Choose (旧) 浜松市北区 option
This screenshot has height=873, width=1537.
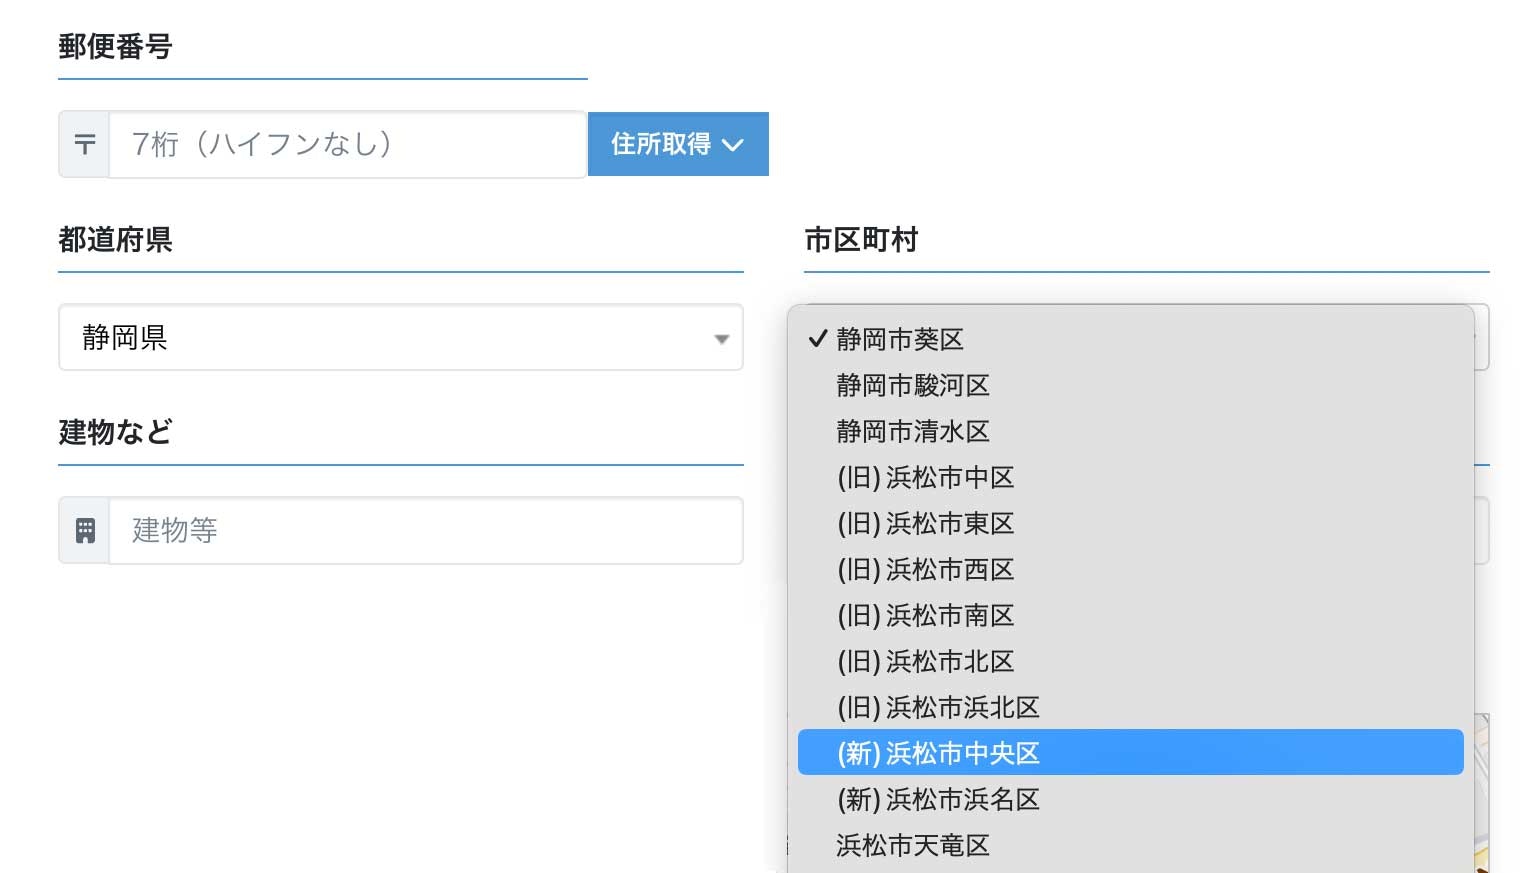[1131, 661]
